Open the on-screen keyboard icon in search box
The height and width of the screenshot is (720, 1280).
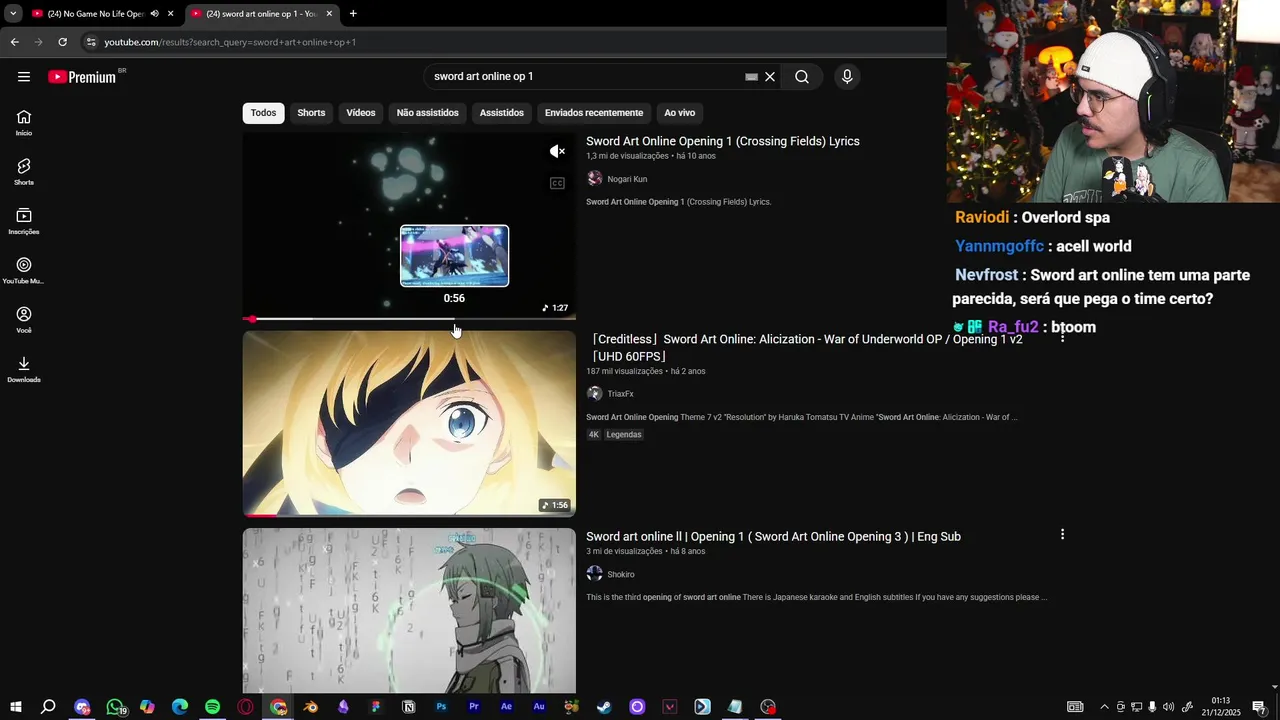[x=752, y=77]
